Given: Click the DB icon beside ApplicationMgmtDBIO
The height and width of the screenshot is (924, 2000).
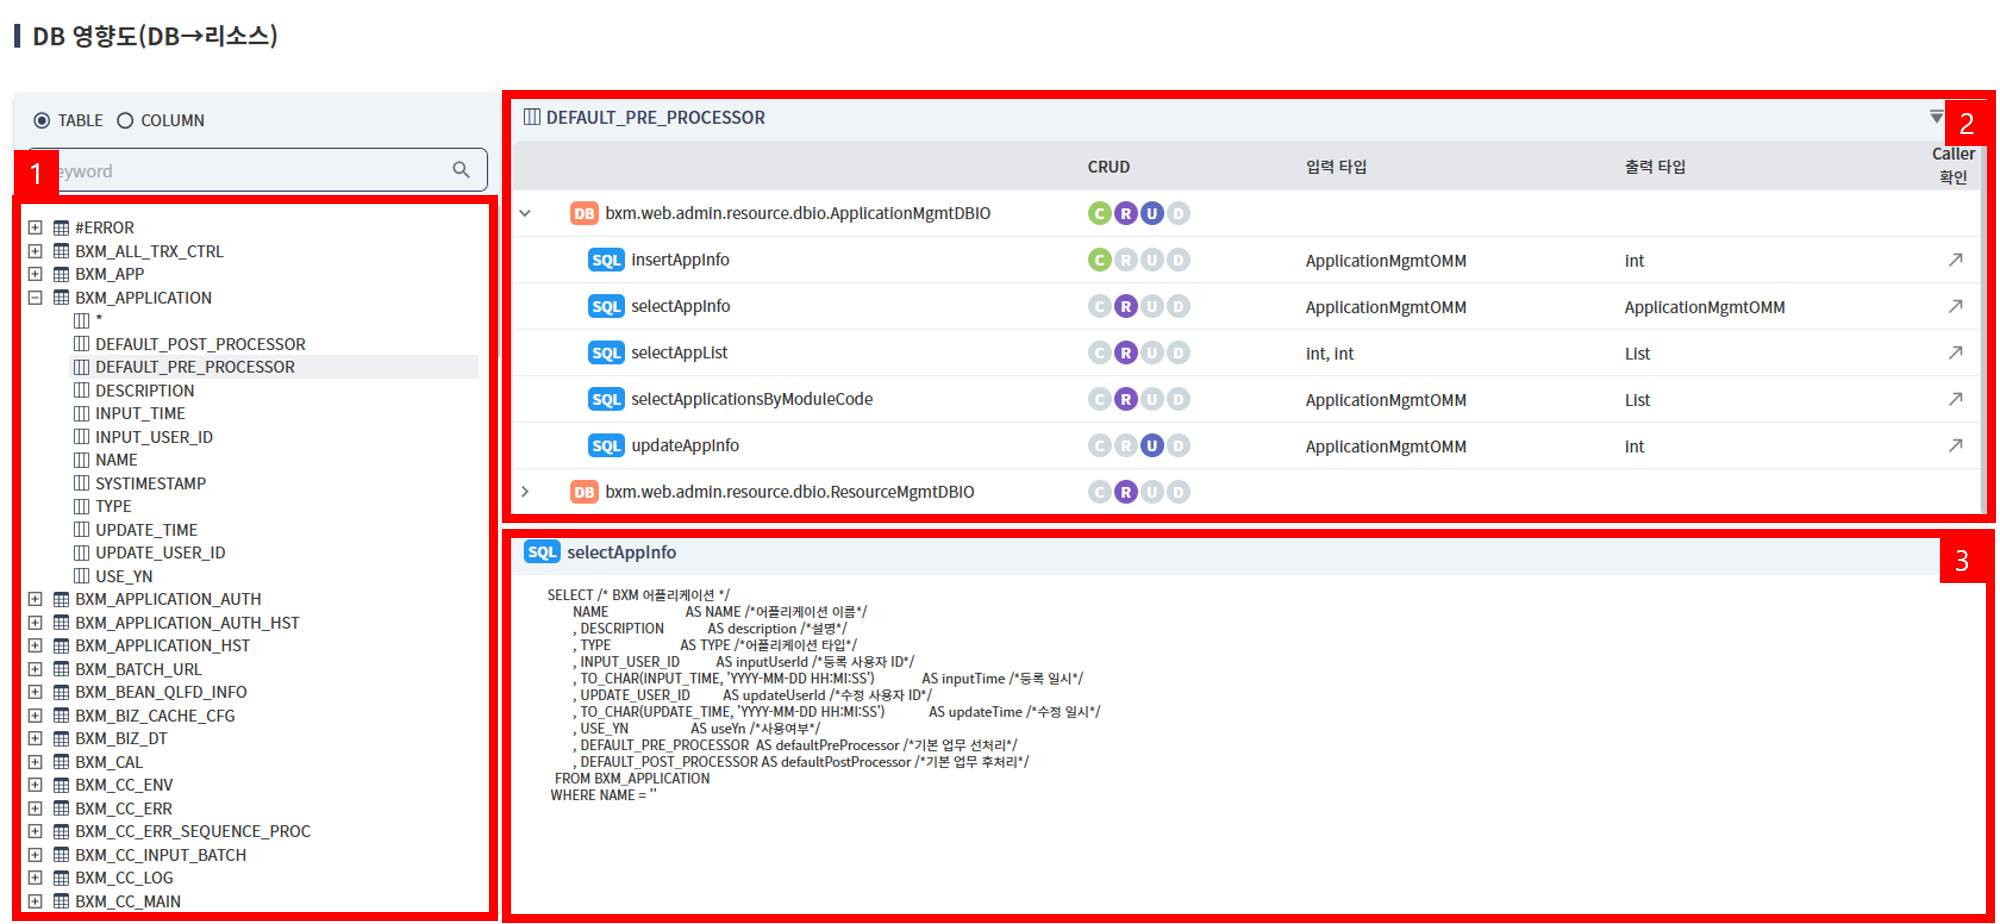Looking at the screenshot, I should 585,212.
